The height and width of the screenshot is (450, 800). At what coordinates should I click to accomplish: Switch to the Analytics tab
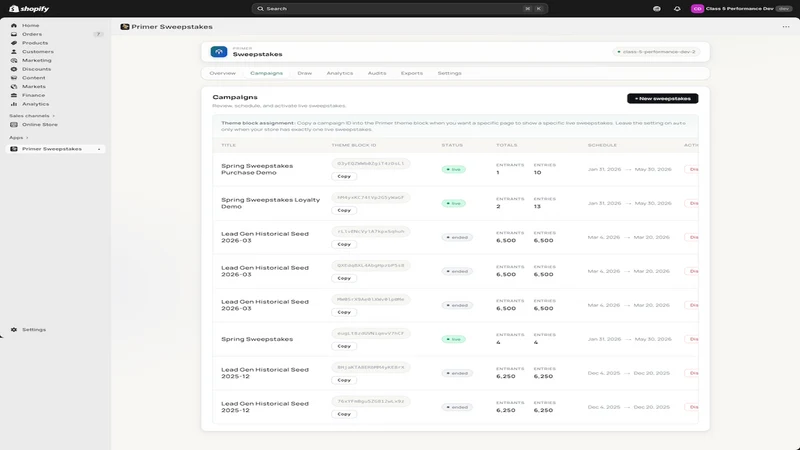pyautogui.click(x=340, y=73)
